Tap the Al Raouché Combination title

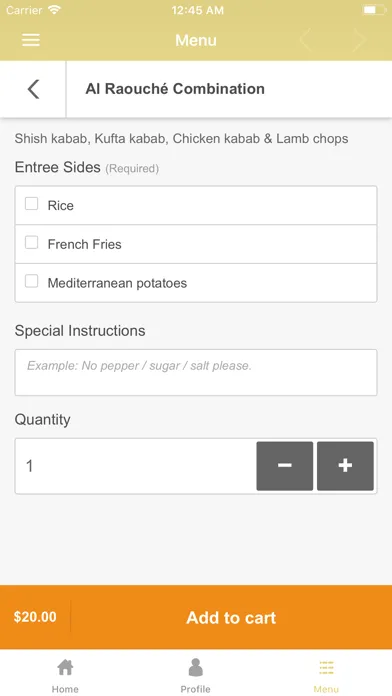[175, 89]
